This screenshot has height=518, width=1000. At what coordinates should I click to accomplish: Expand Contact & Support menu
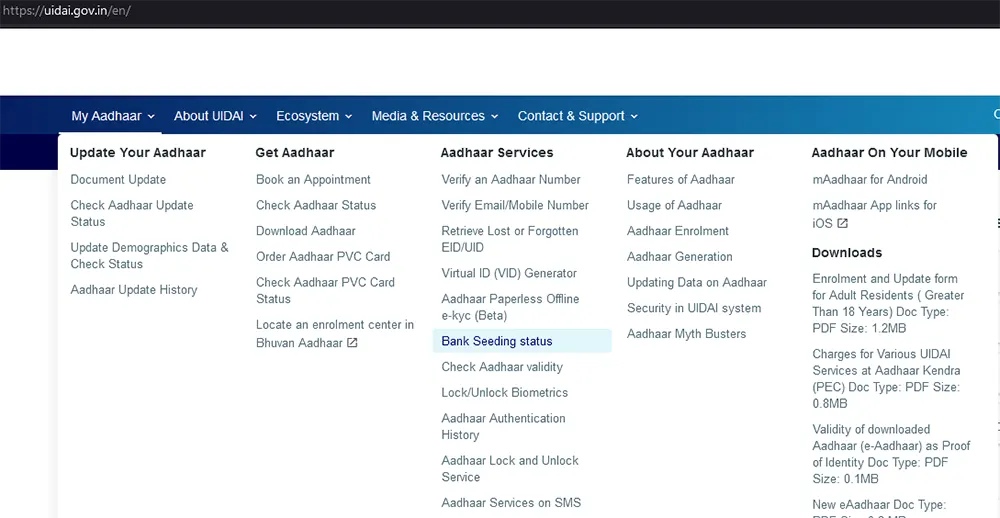point(577,116)
